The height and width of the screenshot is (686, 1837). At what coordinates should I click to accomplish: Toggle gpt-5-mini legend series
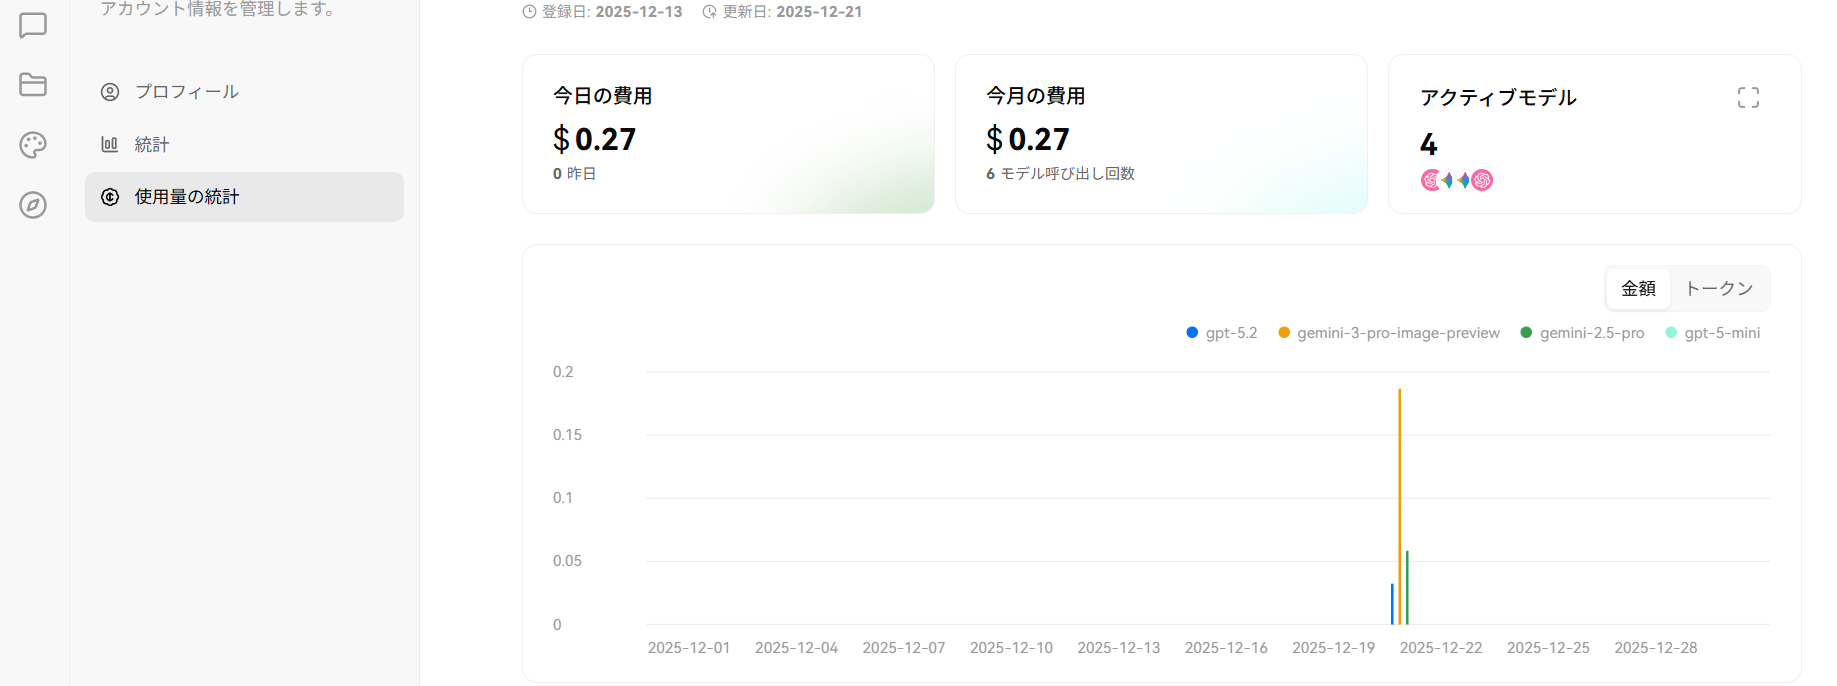(1712, 333)
